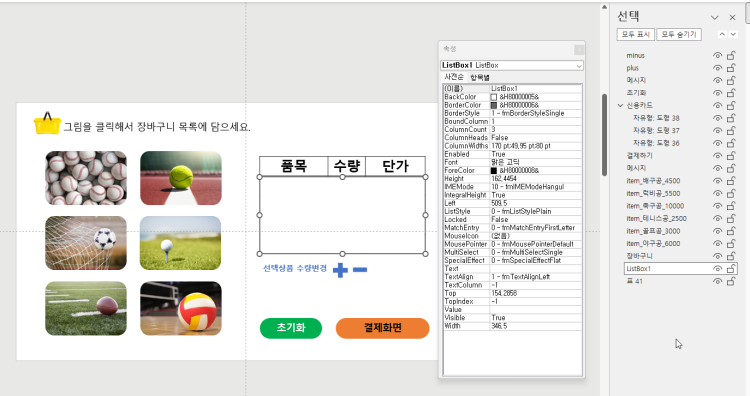Lock 자유형: 도형 36
Viewport: 750px width, 396px height.
click(x=731, y=143)
